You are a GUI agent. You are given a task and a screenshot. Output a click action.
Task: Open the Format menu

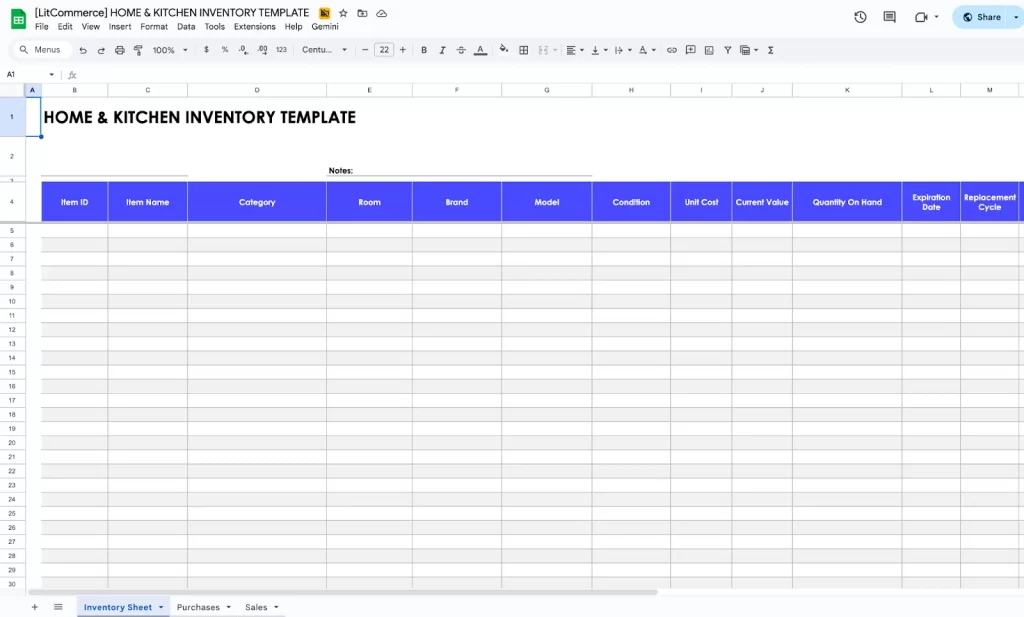153,27
